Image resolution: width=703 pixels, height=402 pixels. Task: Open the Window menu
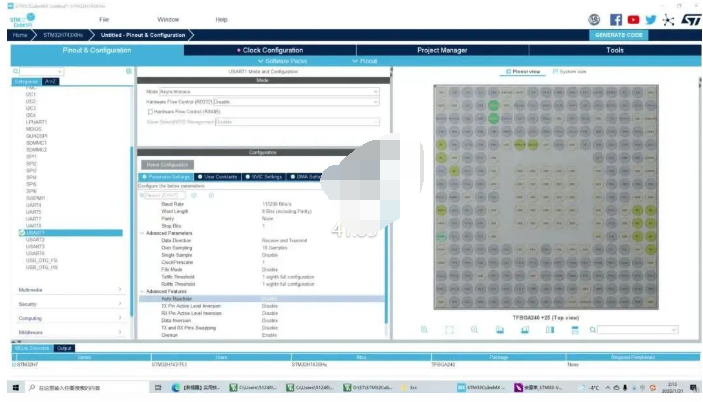(168, 20)
